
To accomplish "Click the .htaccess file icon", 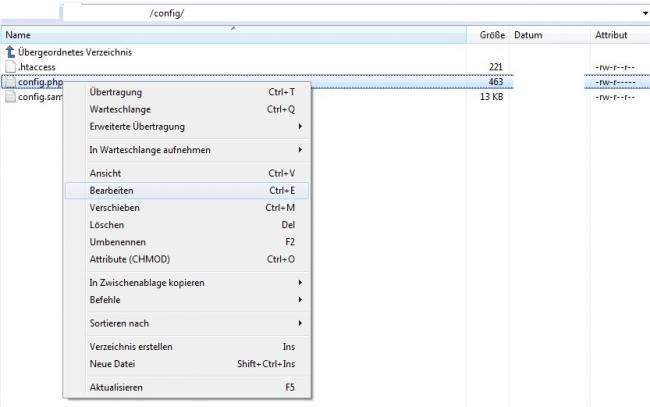I will (x=10, y=67).
